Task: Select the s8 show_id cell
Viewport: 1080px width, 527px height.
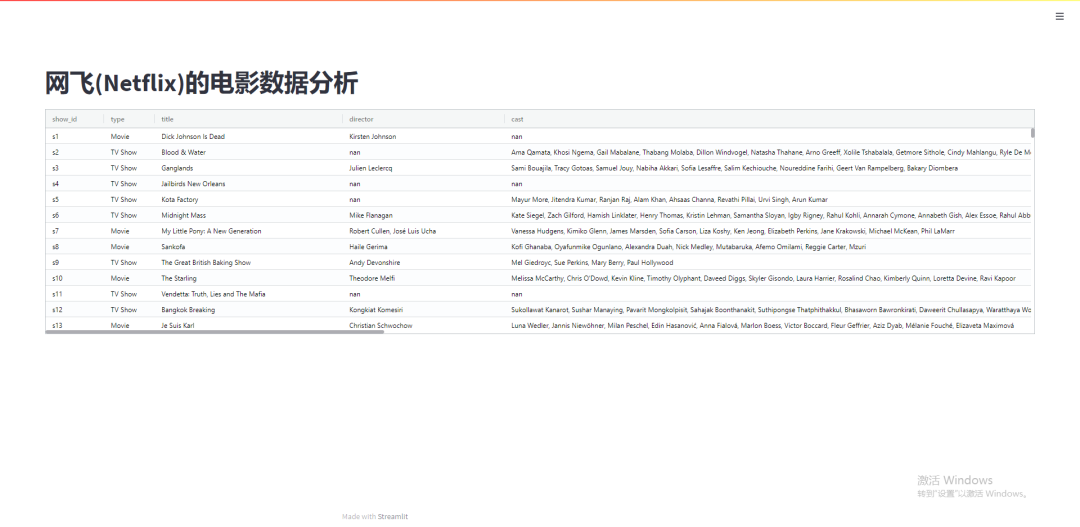Action: [56, 247]
